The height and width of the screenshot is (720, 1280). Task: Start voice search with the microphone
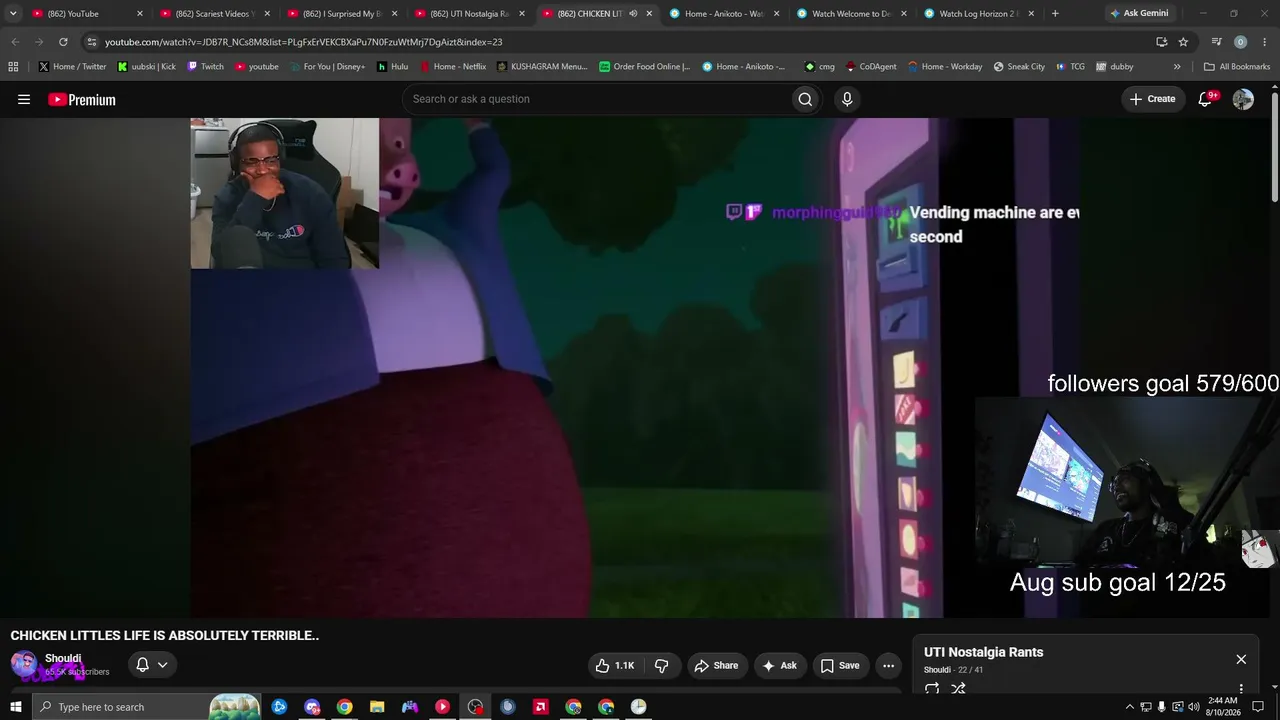pyautogui.click(x=847, y=99)
